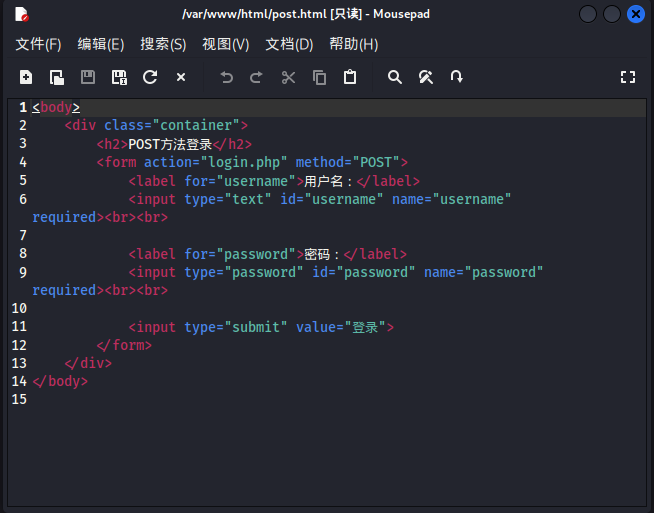This screenshot has width=654, height=513.
Task: Click the Undo arrow icon
Action: coord(226,77)
